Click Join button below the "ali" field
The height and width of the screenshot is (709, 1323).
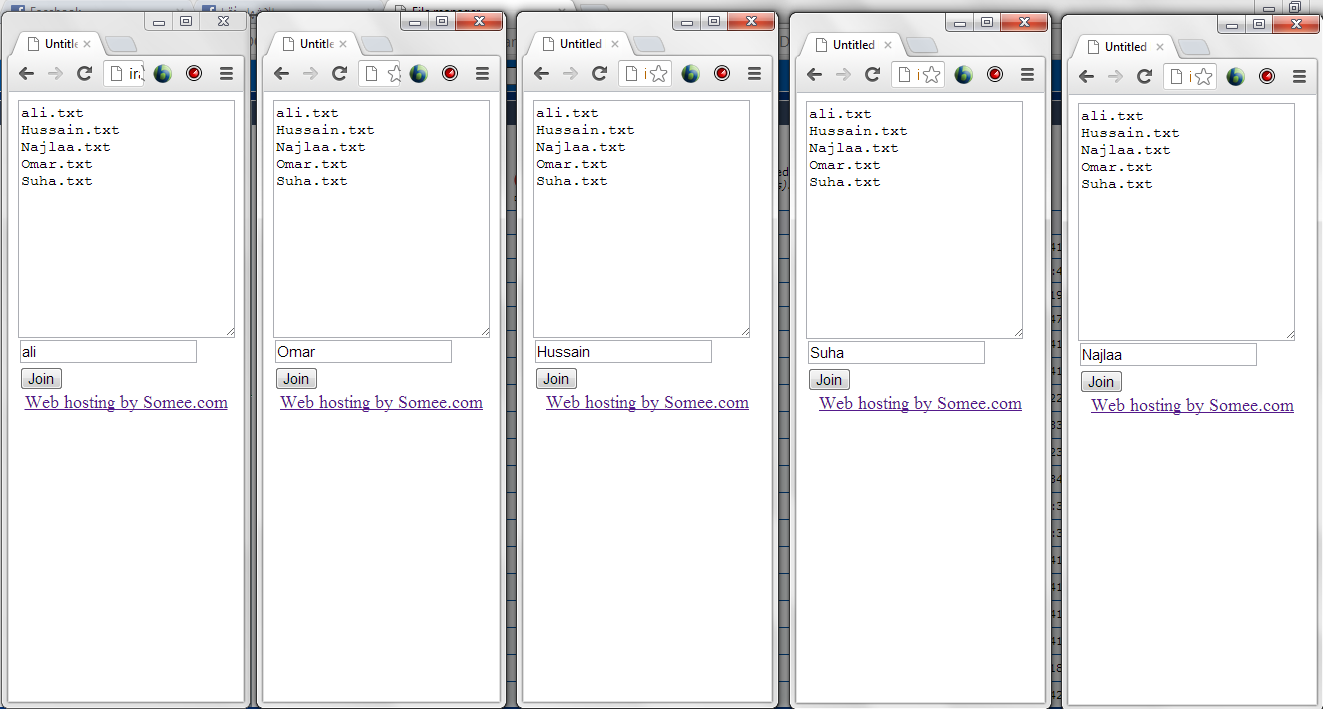pyautogui.click(x=41, y=379)
